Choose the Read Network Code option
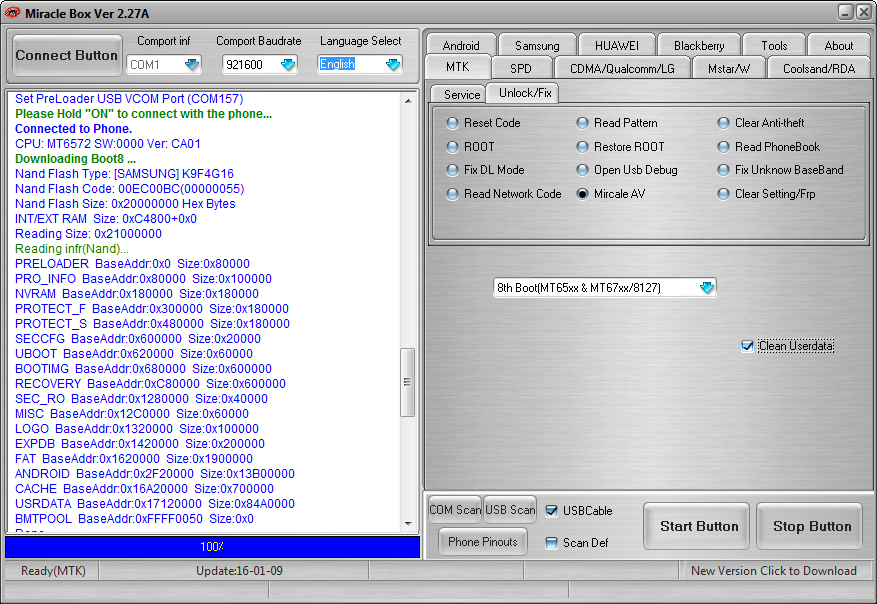 click(504, 194)
